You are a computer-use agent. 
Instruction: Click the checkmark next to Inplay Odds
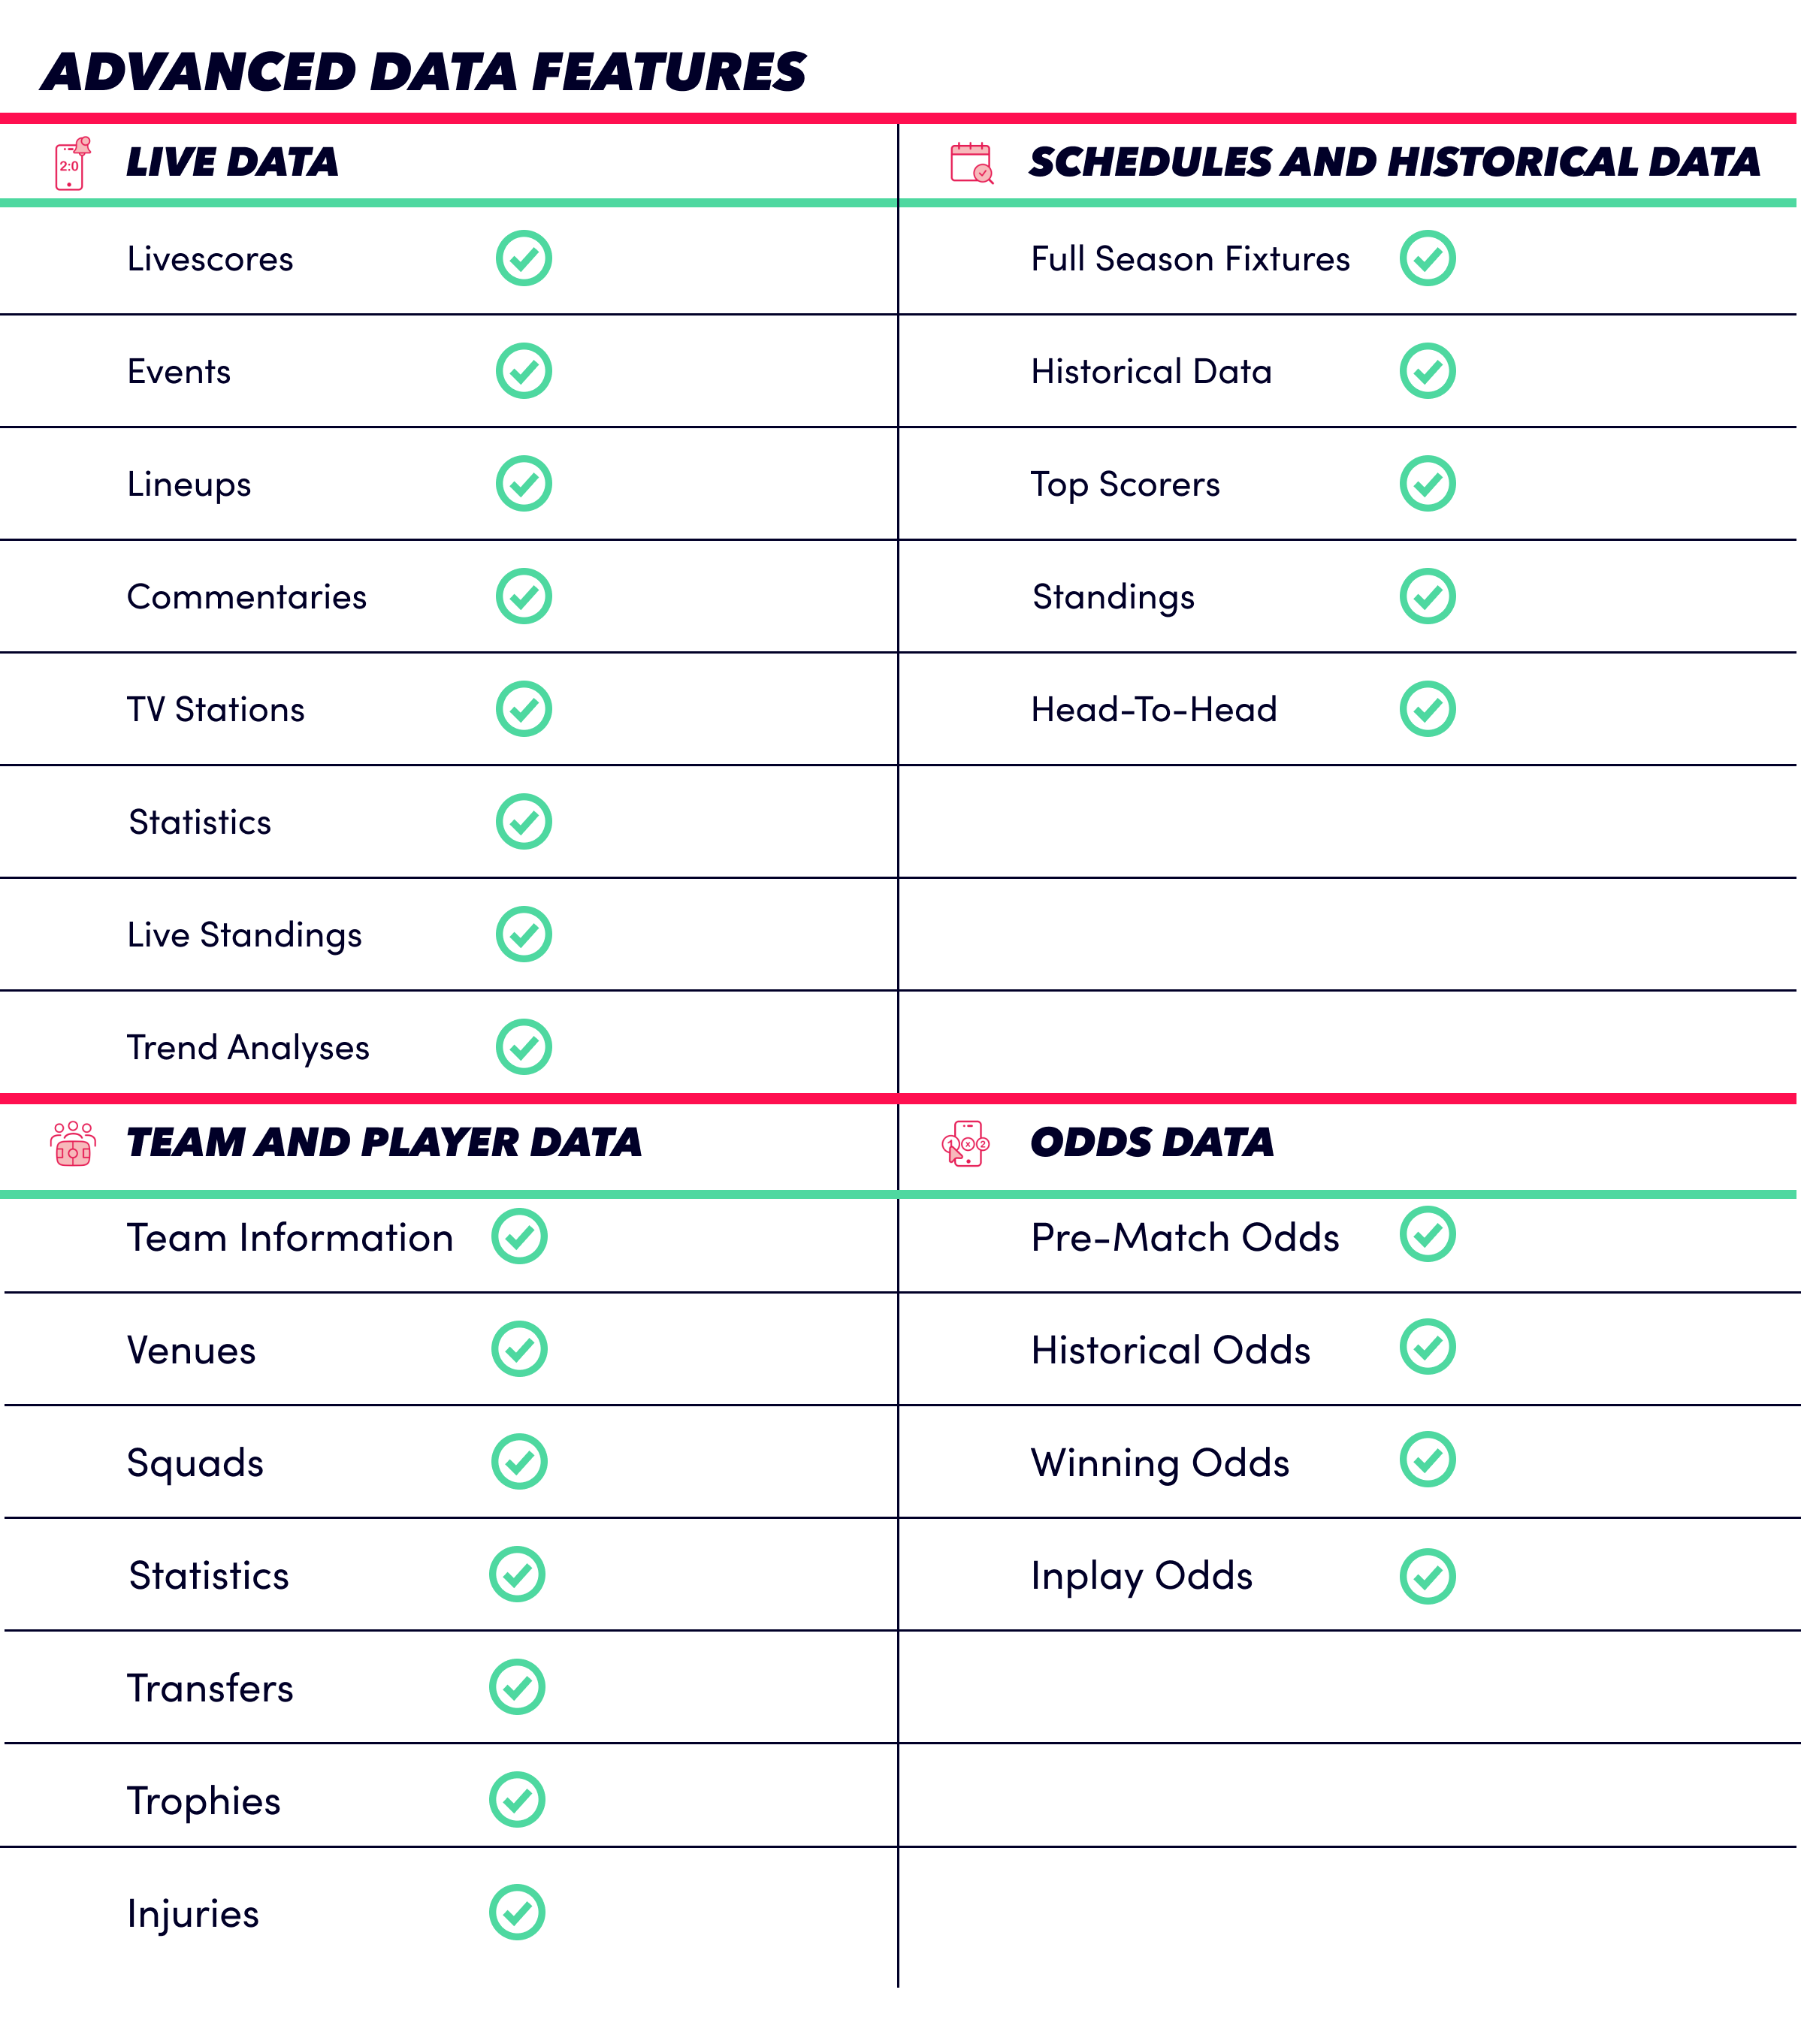tap(1427, 1577)
